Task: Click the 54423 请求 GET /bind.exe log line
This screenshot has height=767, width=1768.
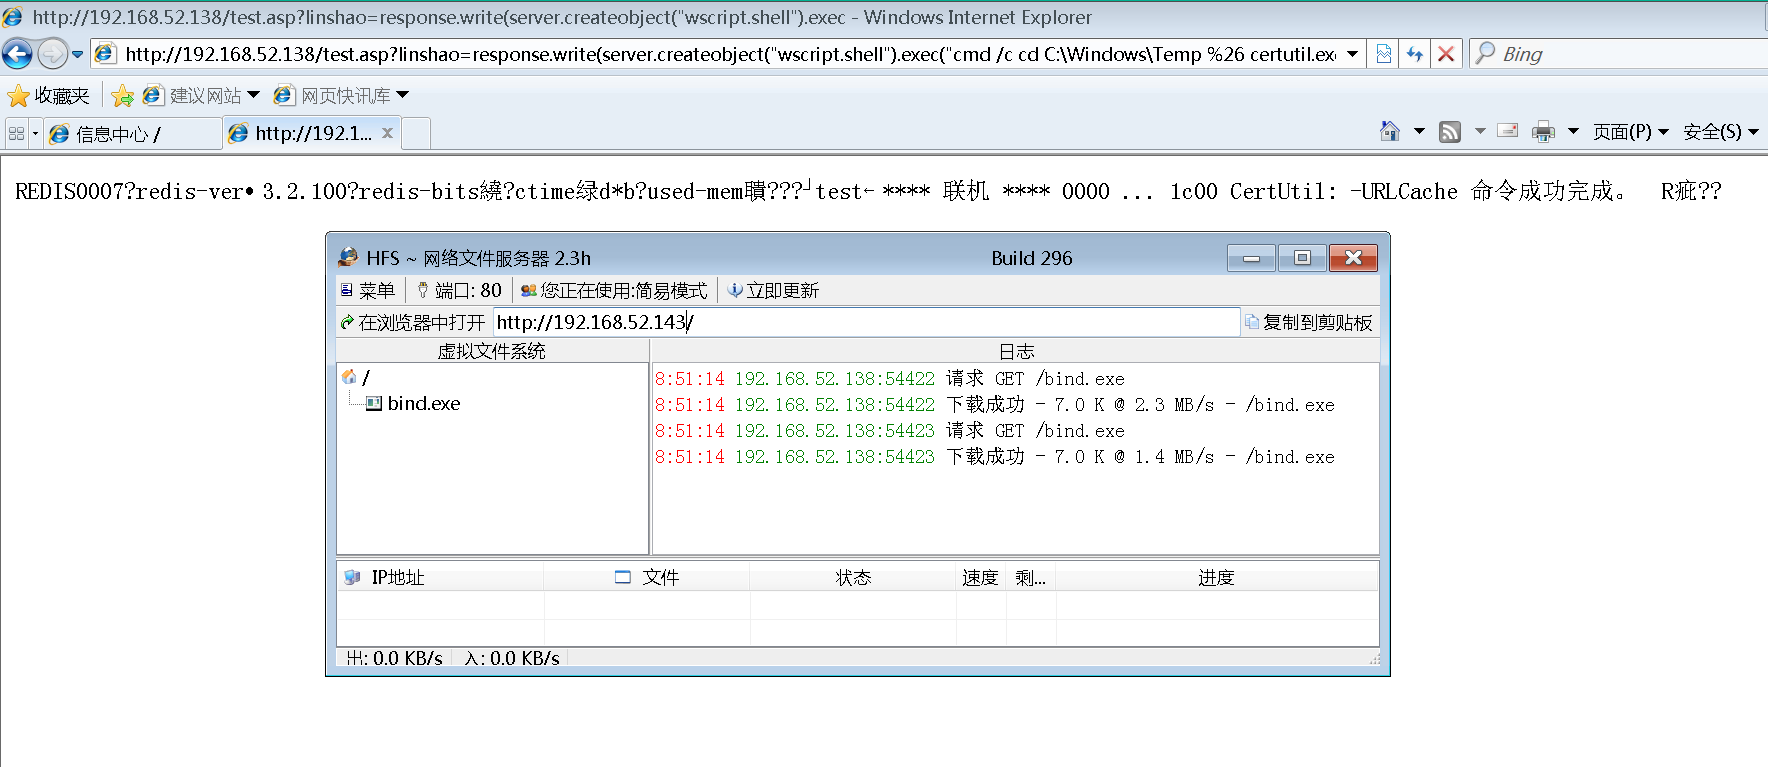Action: point(890,431)
